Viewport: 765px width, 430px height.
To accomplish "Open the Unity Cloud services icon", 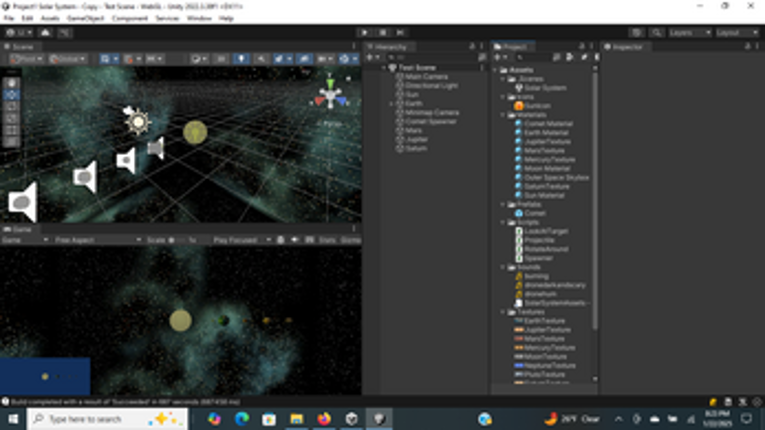I will (x=45, y=33).
